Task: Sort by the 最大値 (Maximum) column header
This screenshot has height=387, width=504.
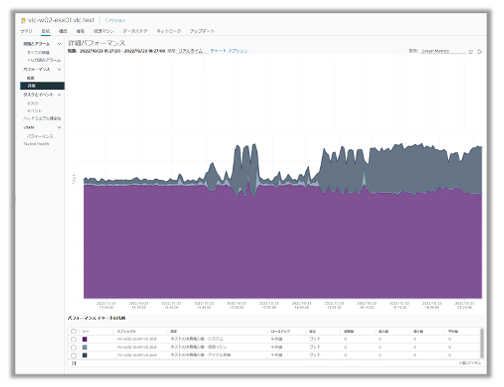Action: pyautogui.click(x=383, y=332)
